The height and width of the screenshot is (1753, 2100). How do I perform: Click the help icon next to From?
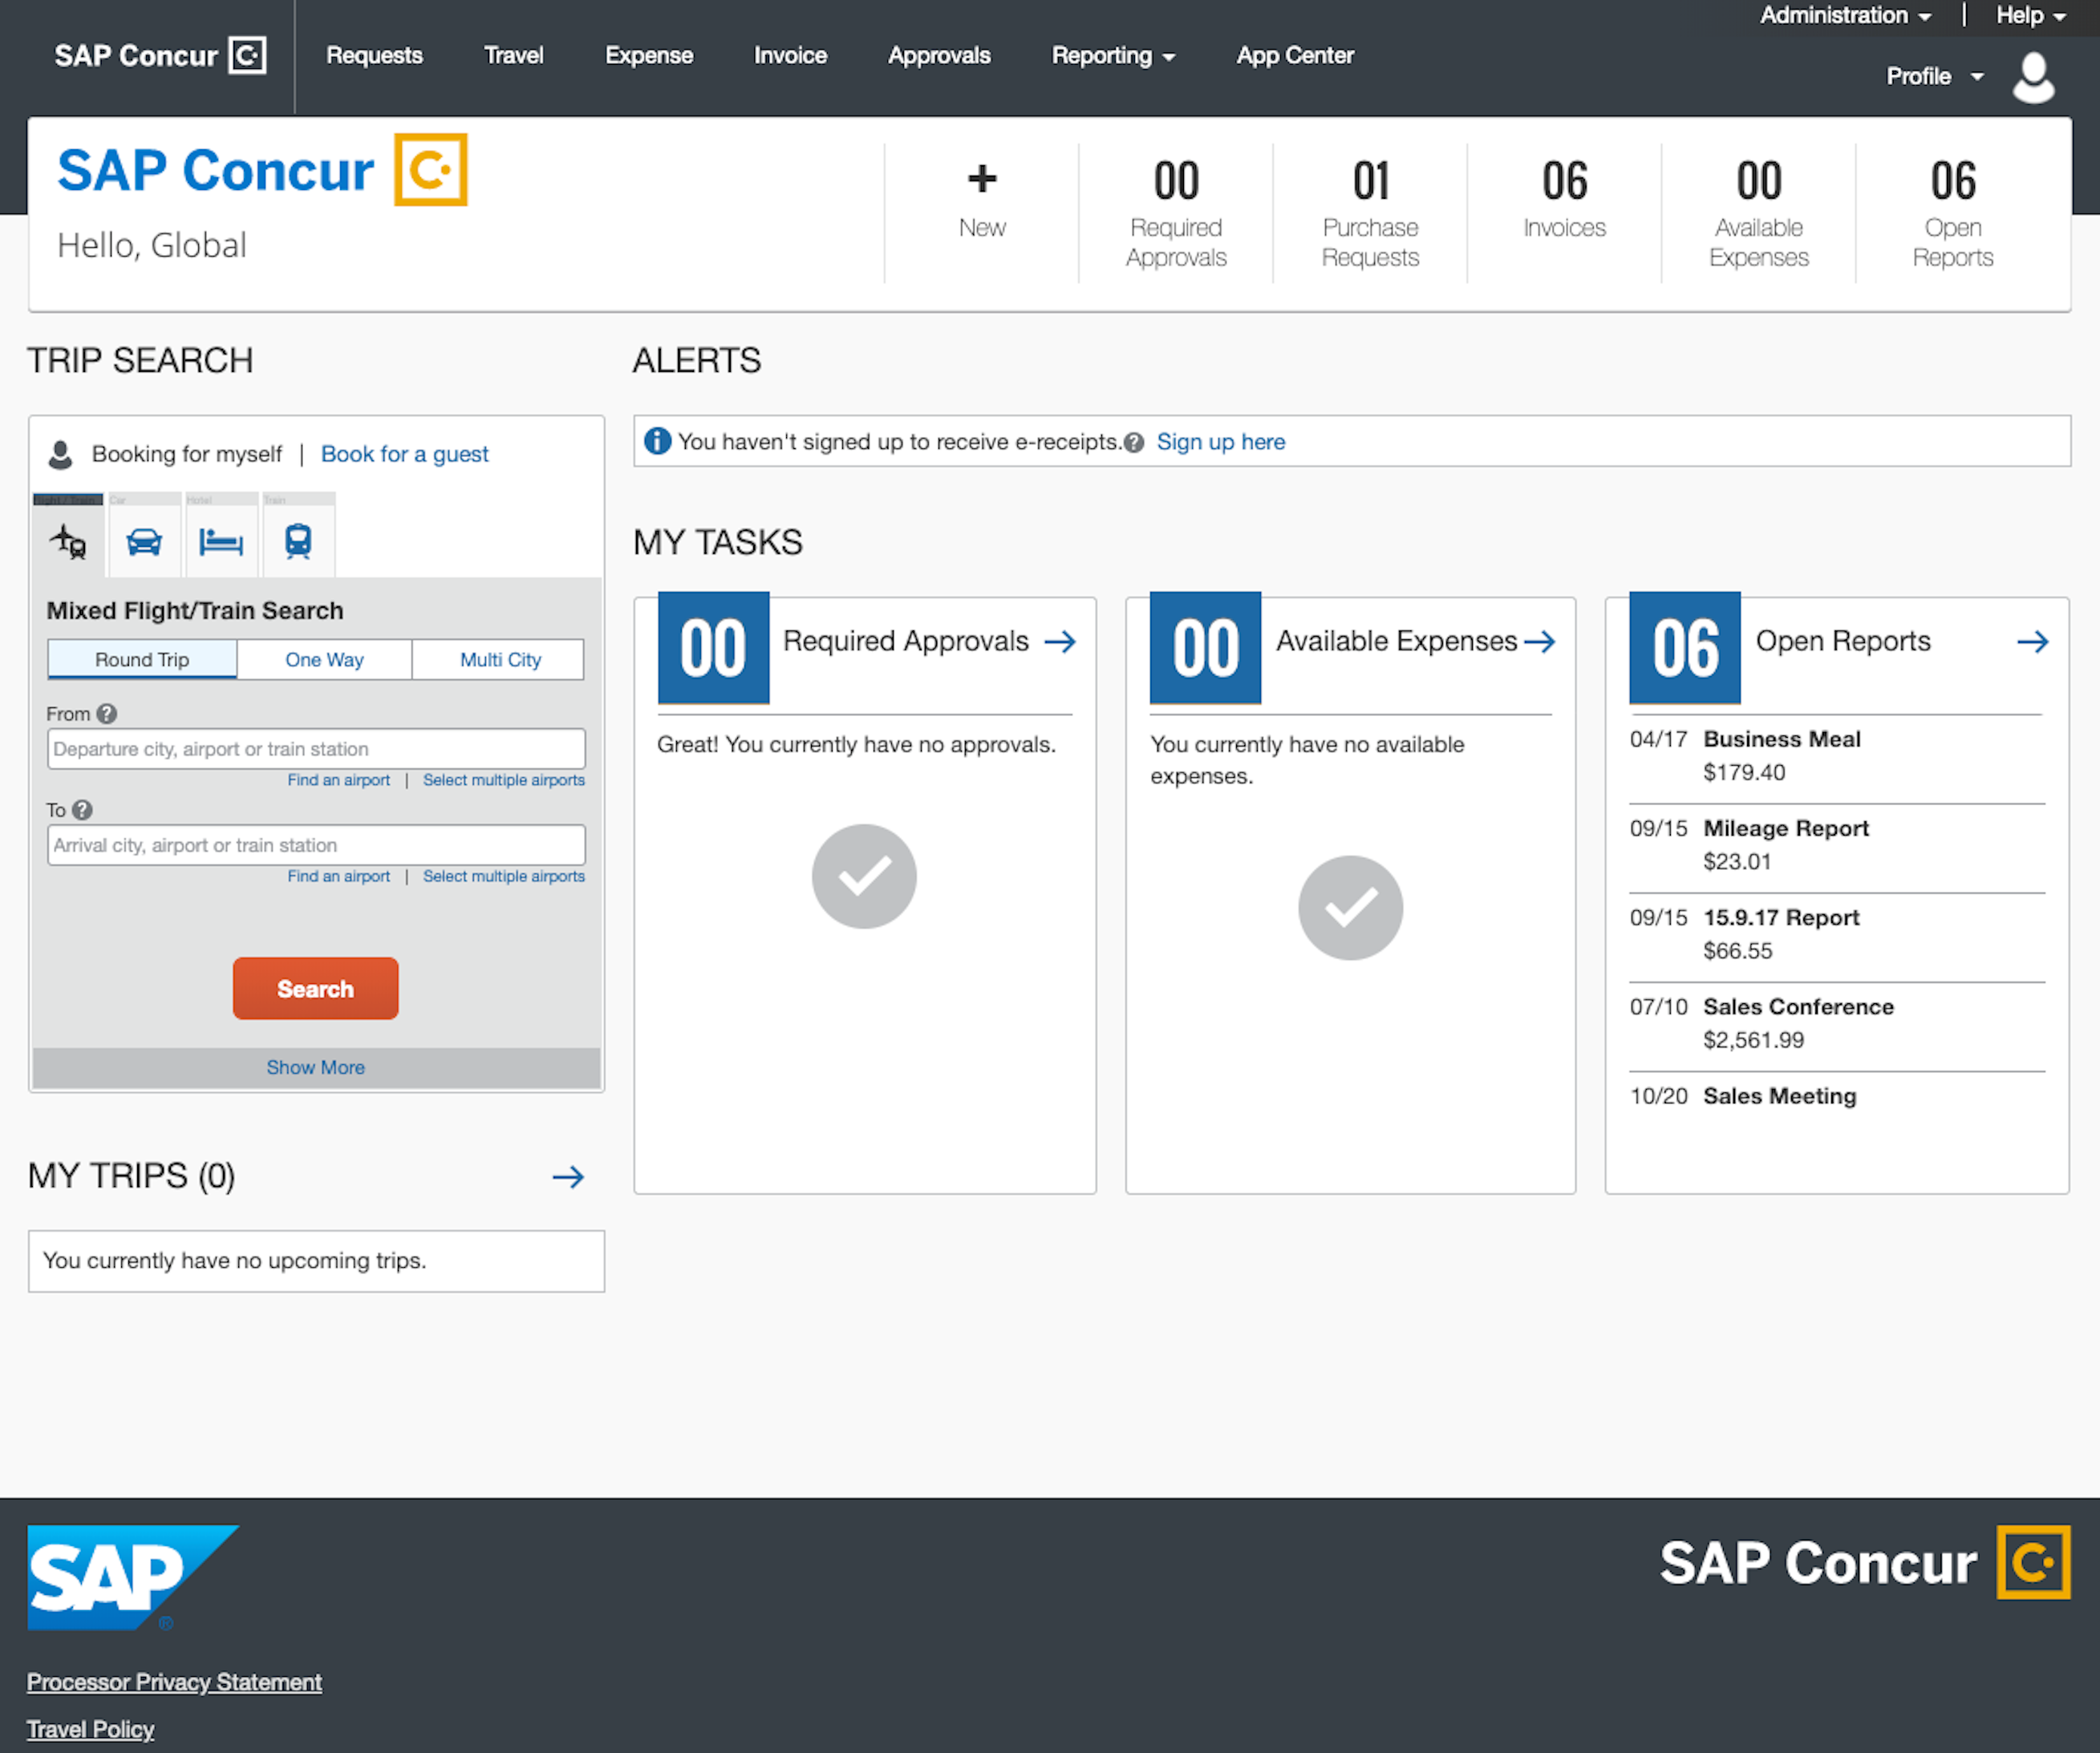pyautogui.click(x=107, y=713)
